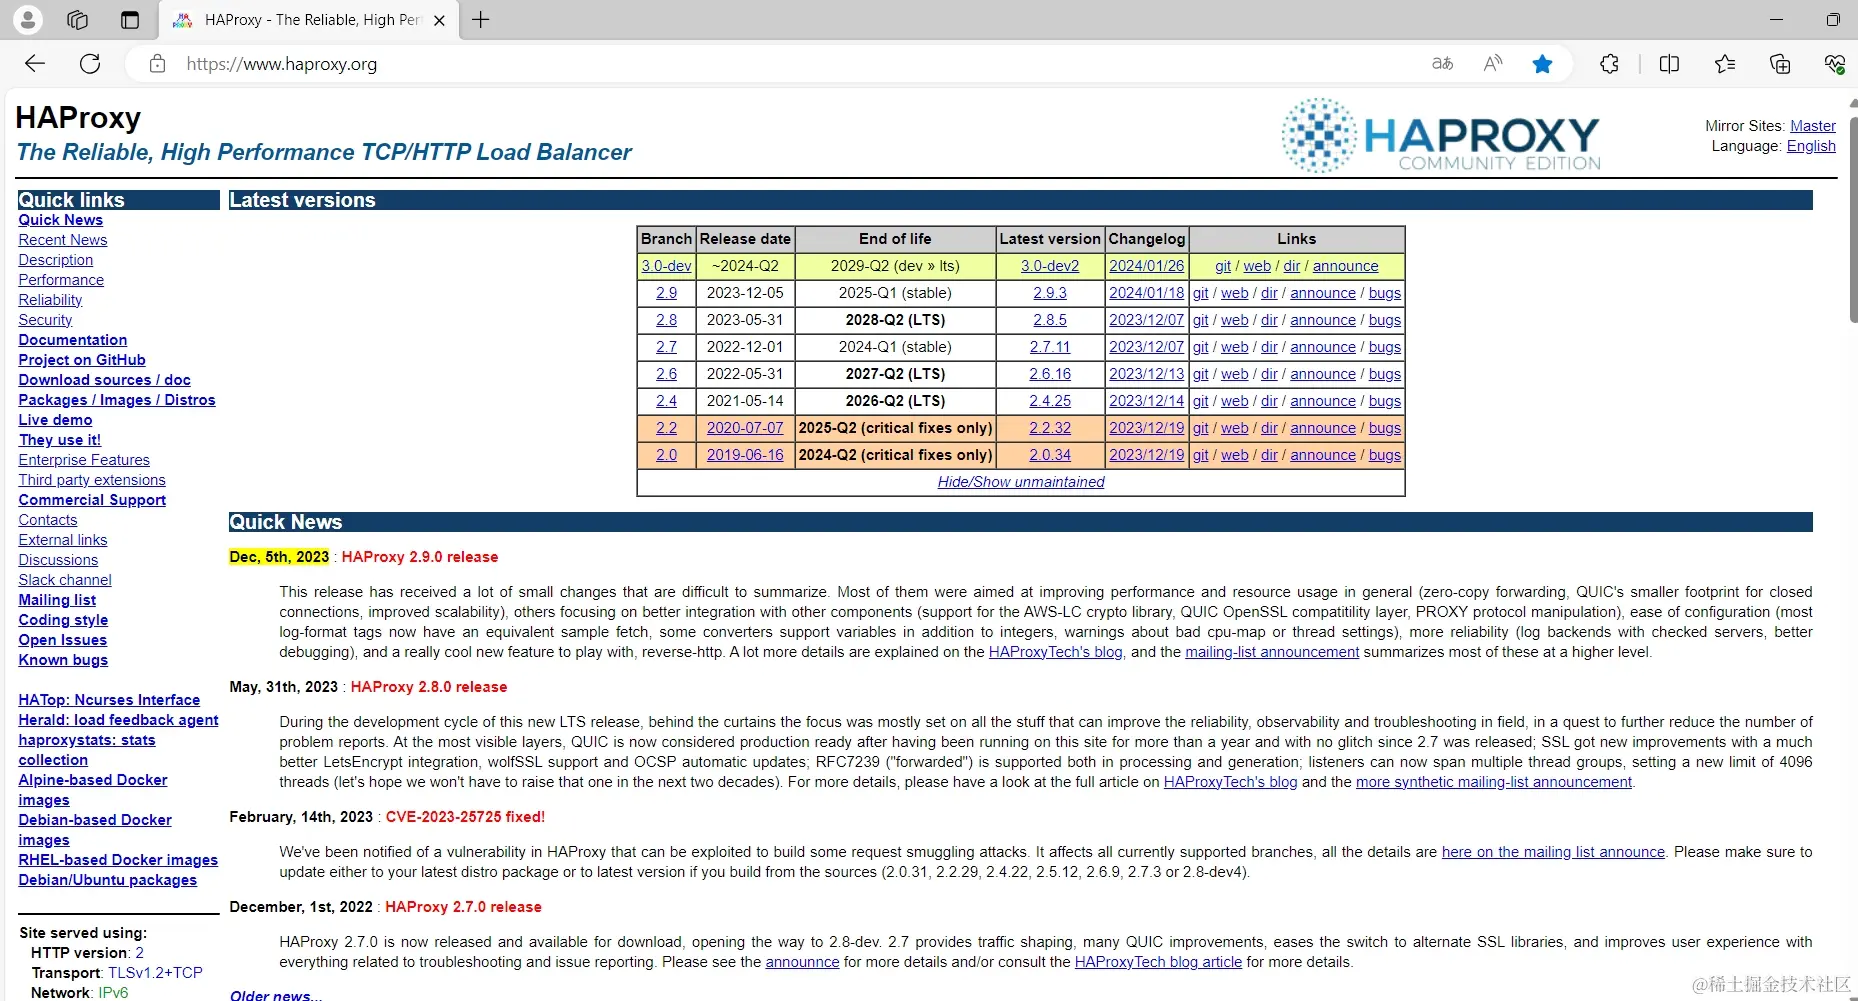Open Download sources / doc link

coord(104,380)
